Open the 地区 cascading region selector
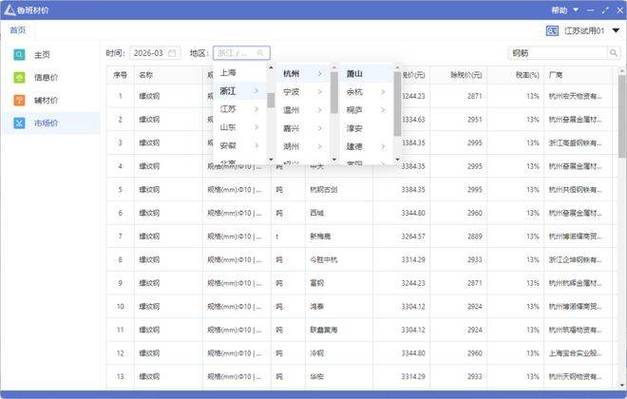The image size is (627, 399). coord(242,53)
